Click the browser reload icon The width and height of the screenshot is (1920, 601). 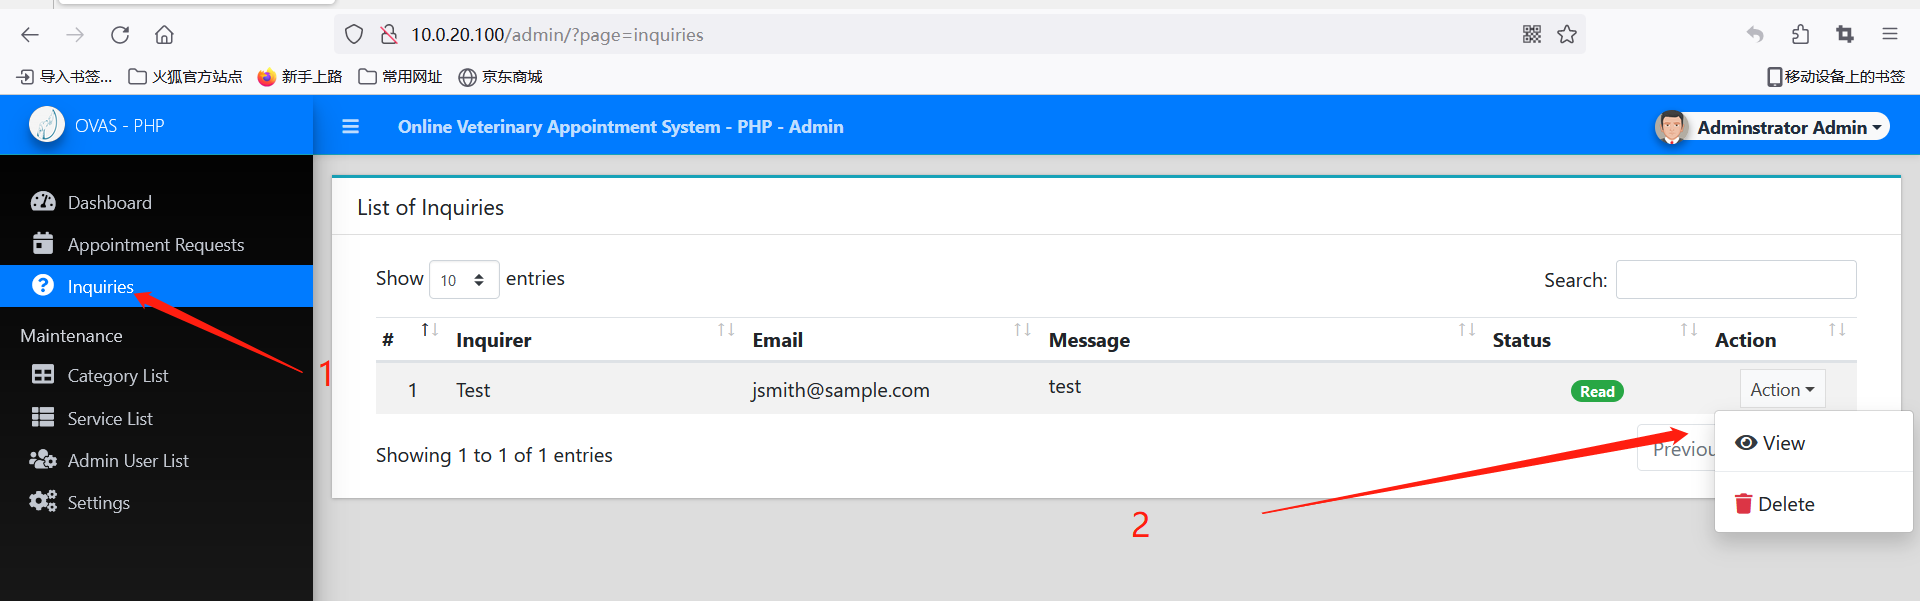point(120,35)
